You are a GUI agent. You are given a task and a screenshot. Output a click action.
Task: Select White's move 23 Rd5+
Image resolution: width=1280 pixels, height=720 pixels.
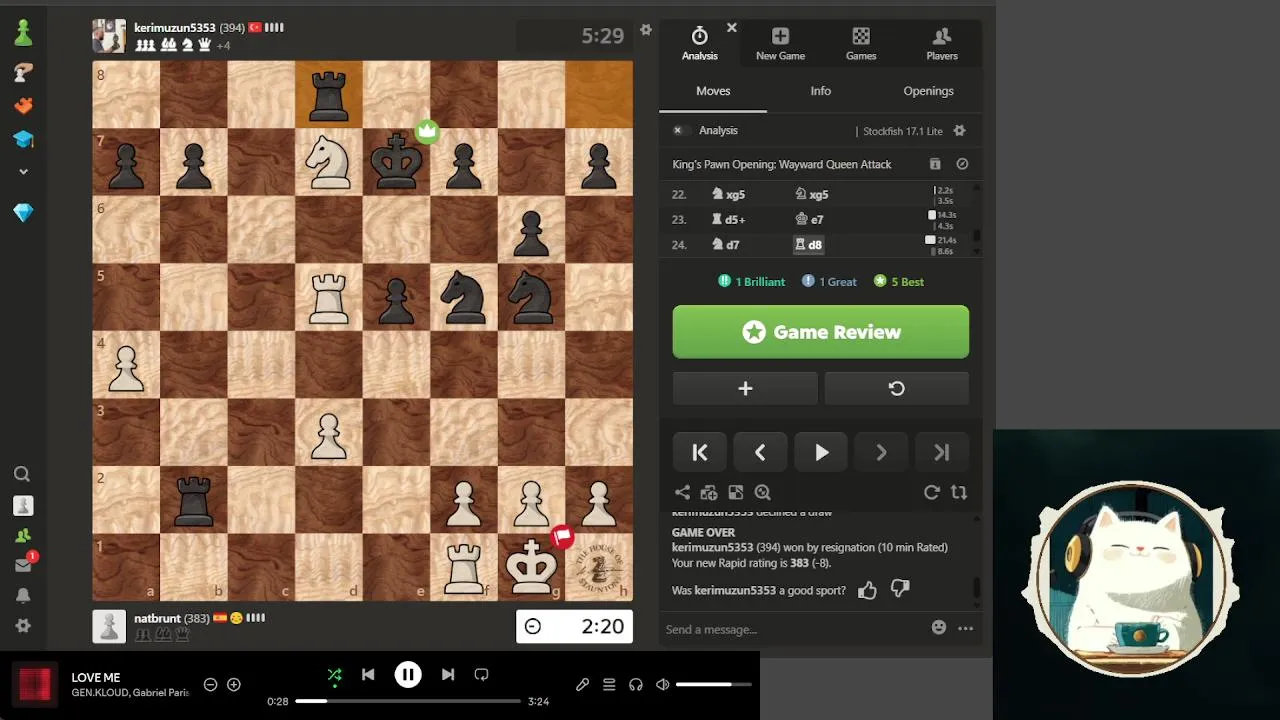729,220
